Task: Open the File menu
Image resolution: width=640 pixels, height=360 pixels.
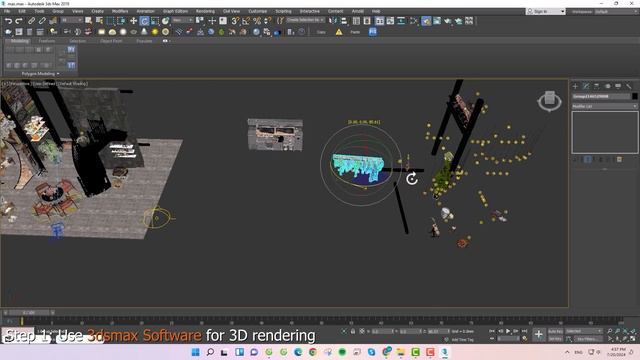Action: [7, 11]
